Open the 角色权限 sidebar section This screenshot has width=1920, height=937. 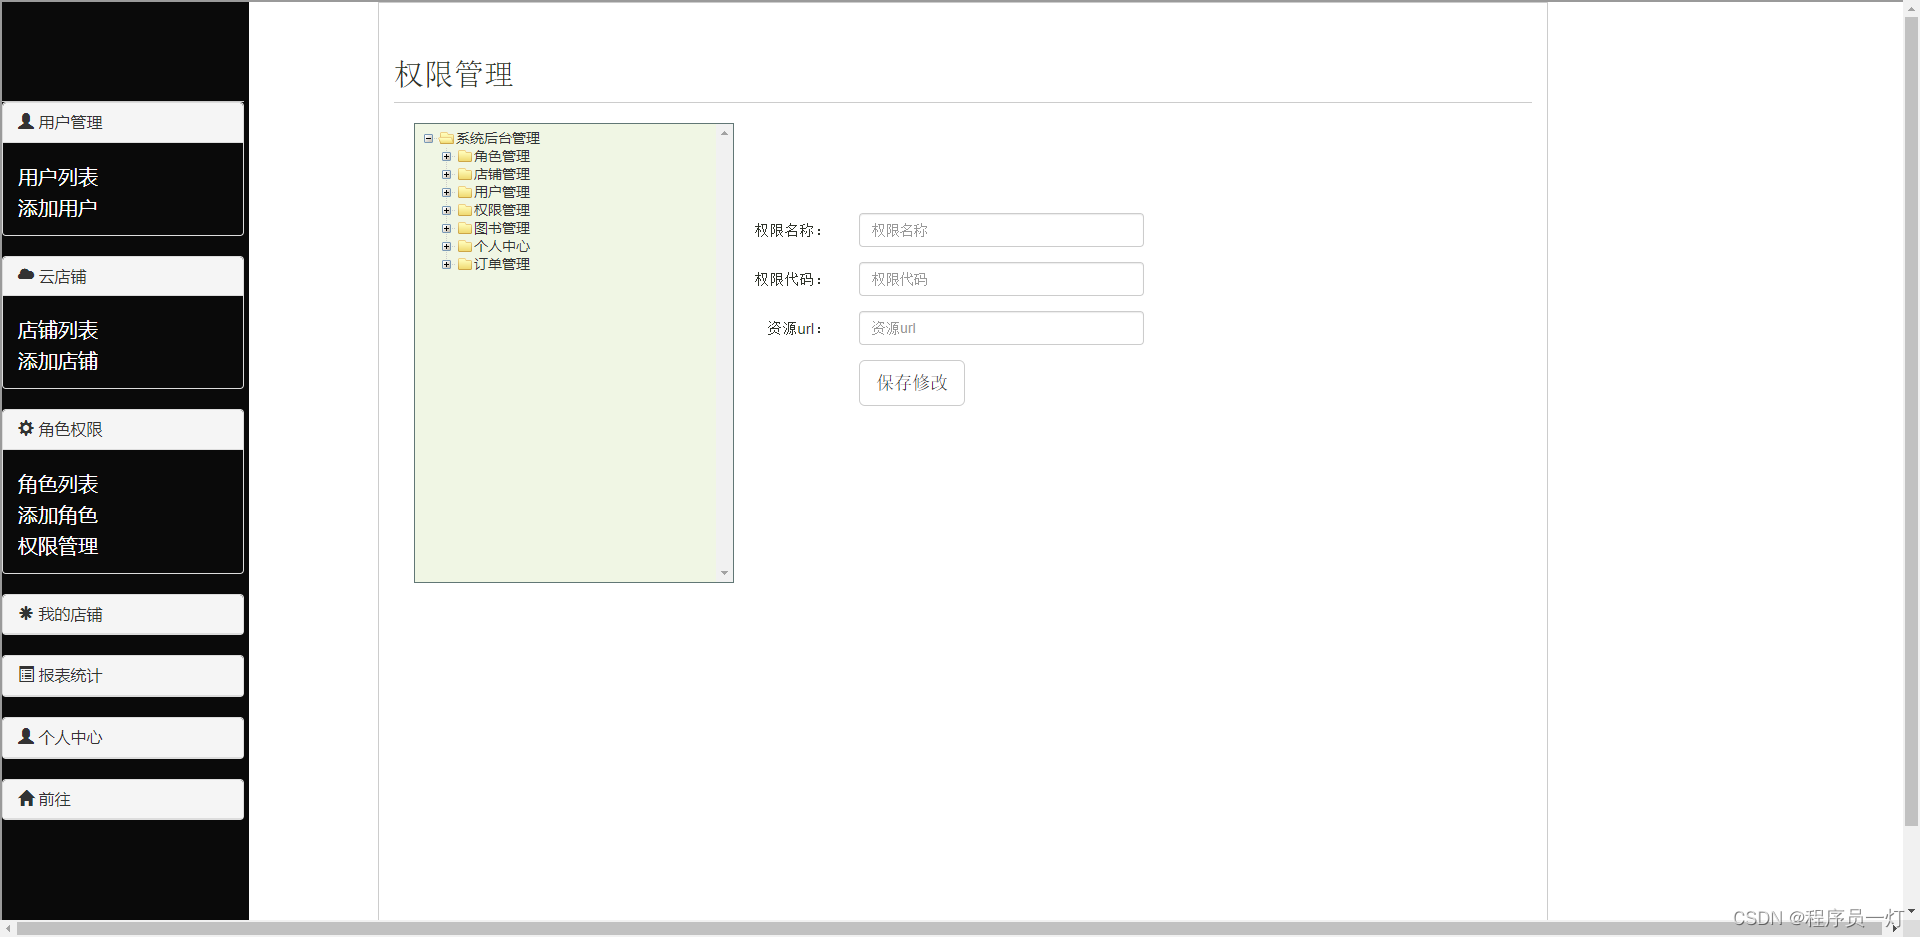click(x=123, y=429)
